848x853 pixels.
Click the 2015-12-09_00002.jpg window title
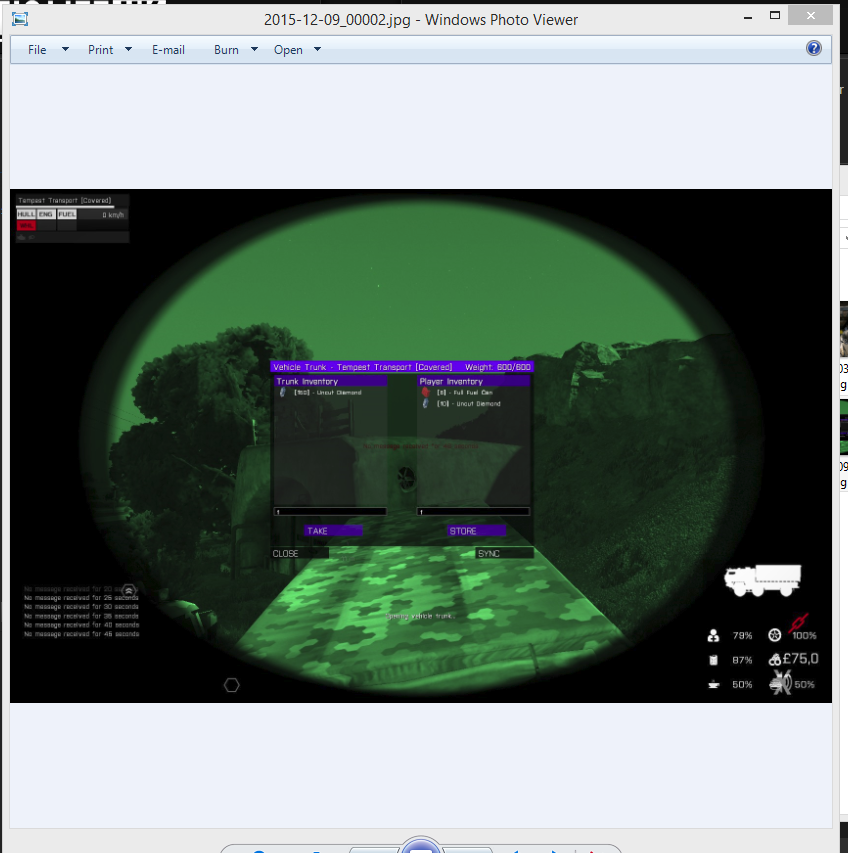(x=420, y=20)
